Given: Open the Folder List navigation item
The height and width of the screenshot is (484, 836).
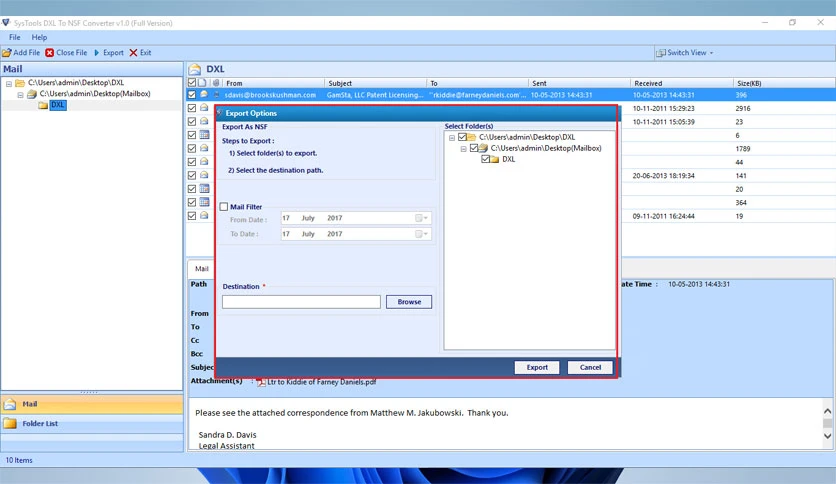Looking at the screenshot, I should 92,424.
